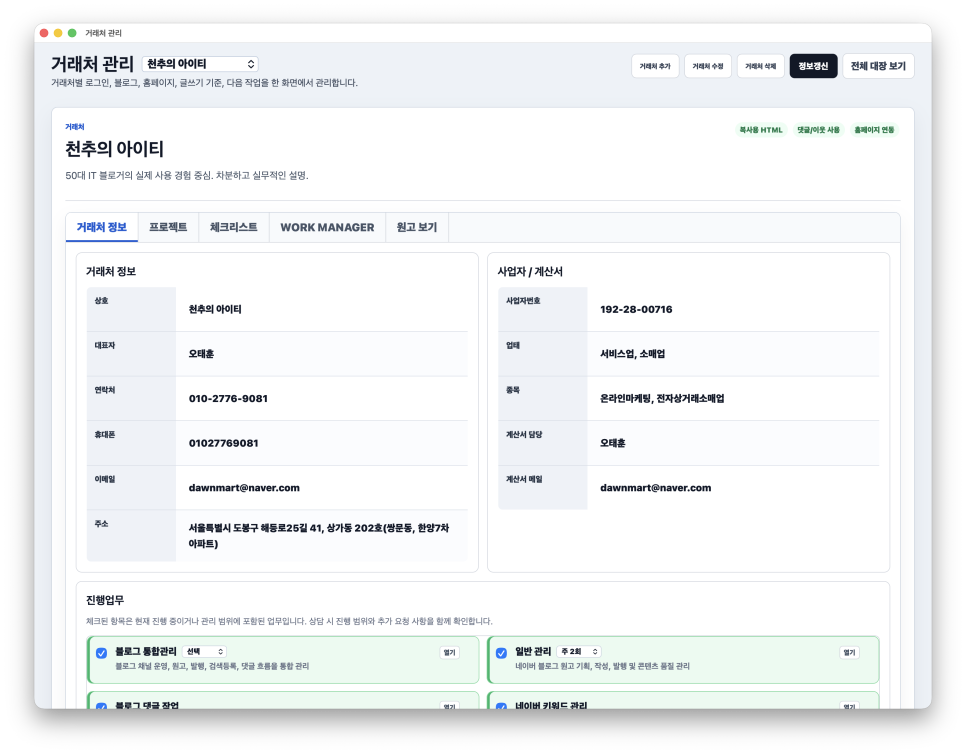Click the green zoom window button
The width and height of the screenshot is (966, 754).
point(72,33)
